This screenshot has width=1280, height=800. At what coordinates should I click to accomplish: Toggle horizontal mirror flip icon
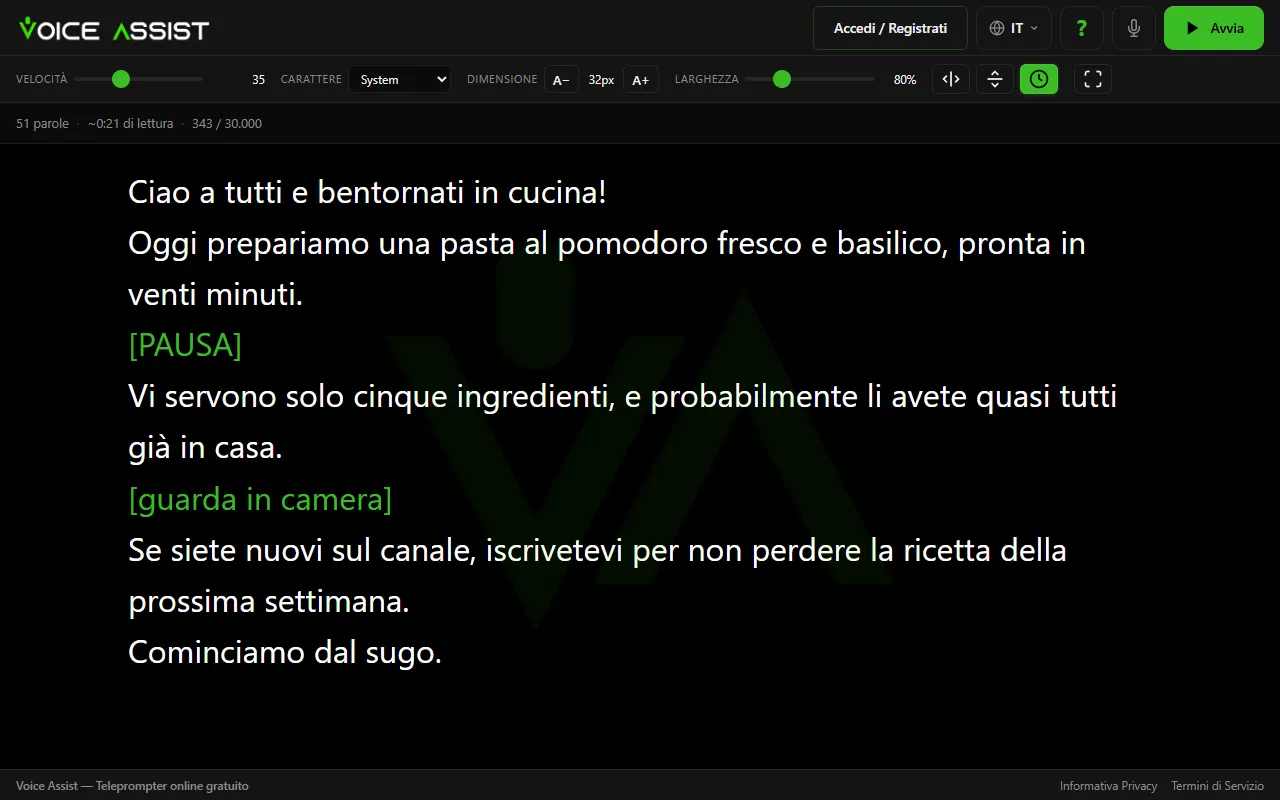[951, 79]
